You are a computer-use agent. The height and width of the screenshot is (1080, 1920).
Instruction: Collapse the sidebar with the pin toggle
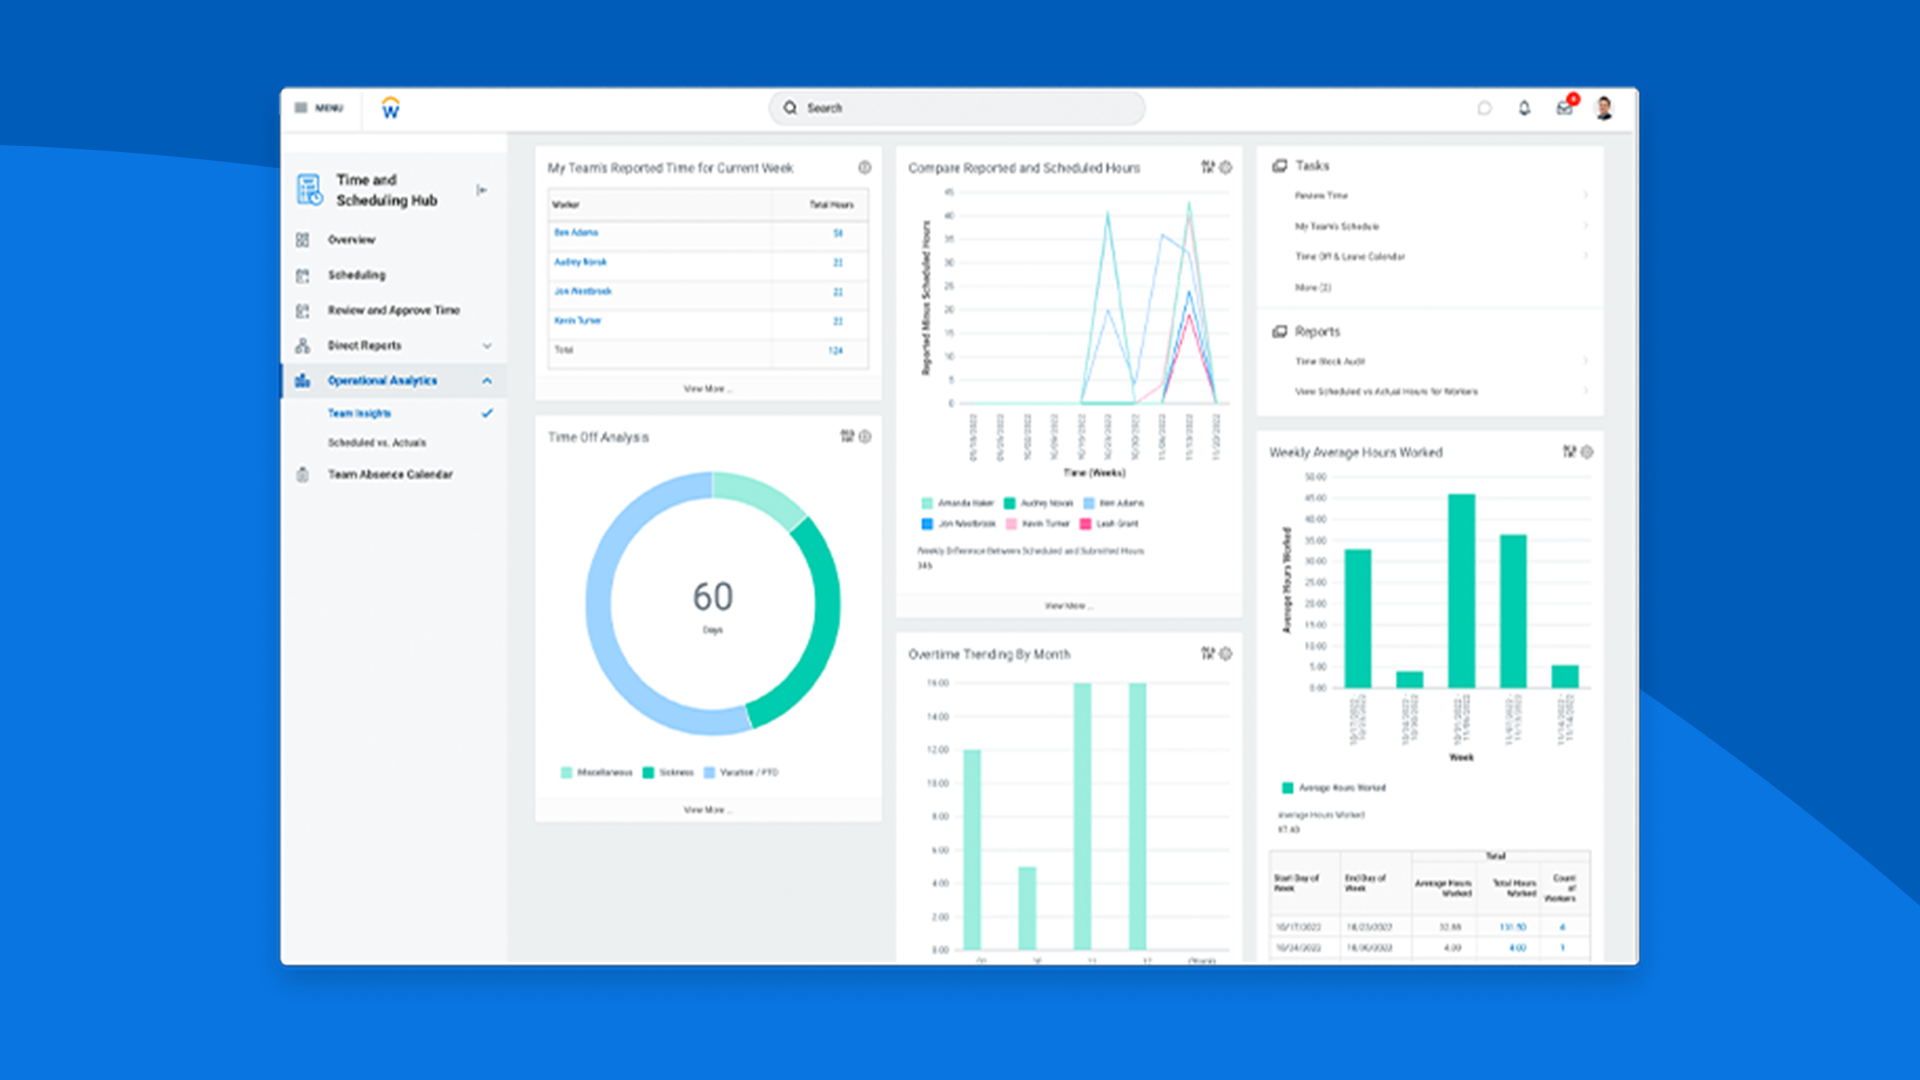coord(482,190)
